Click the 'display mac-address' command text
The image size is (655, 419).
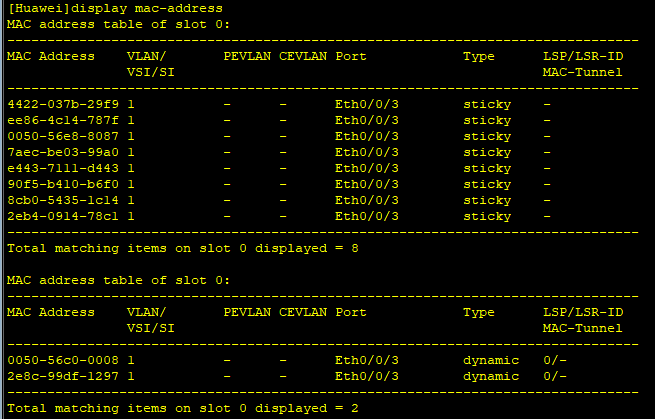[x=147, y=9]
